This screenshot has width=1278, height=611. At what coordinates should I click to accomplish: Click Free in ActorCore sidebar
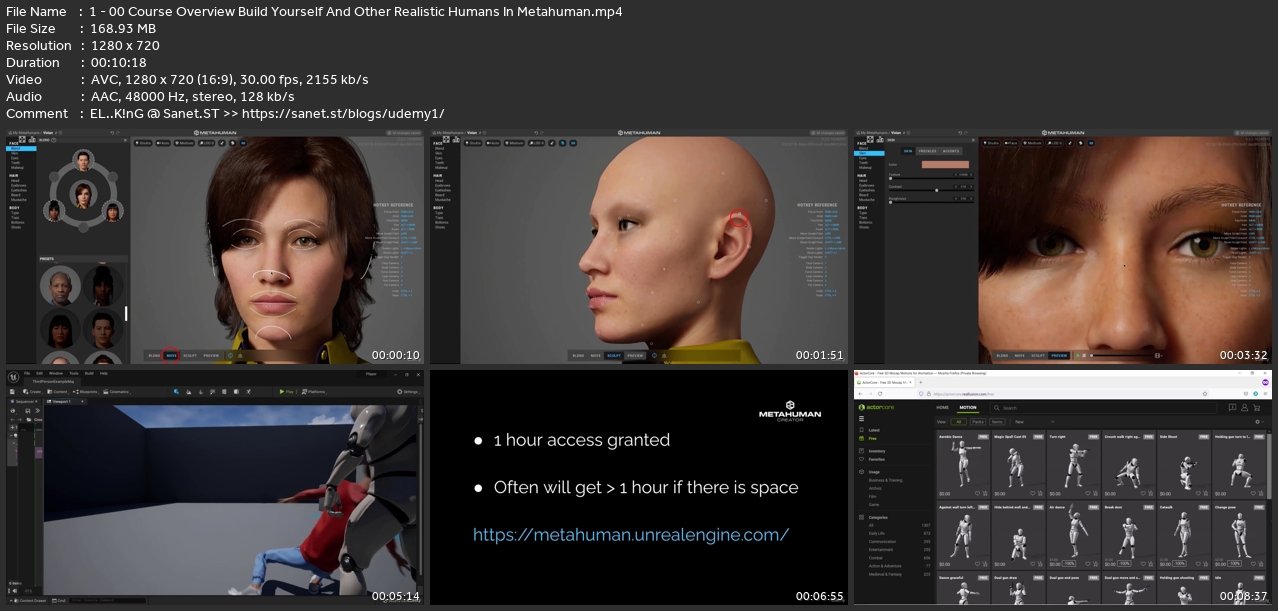(x=872, y=438)
